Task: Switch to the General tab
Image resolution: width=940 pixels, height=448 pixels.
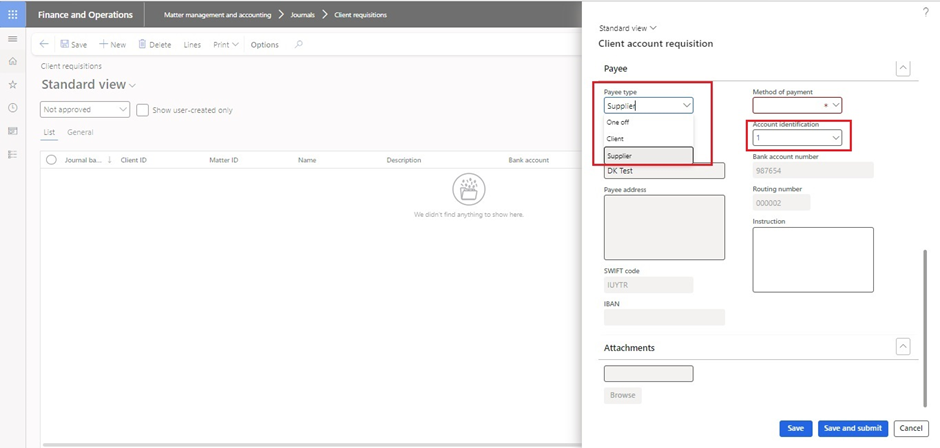Action: point(80,132)
